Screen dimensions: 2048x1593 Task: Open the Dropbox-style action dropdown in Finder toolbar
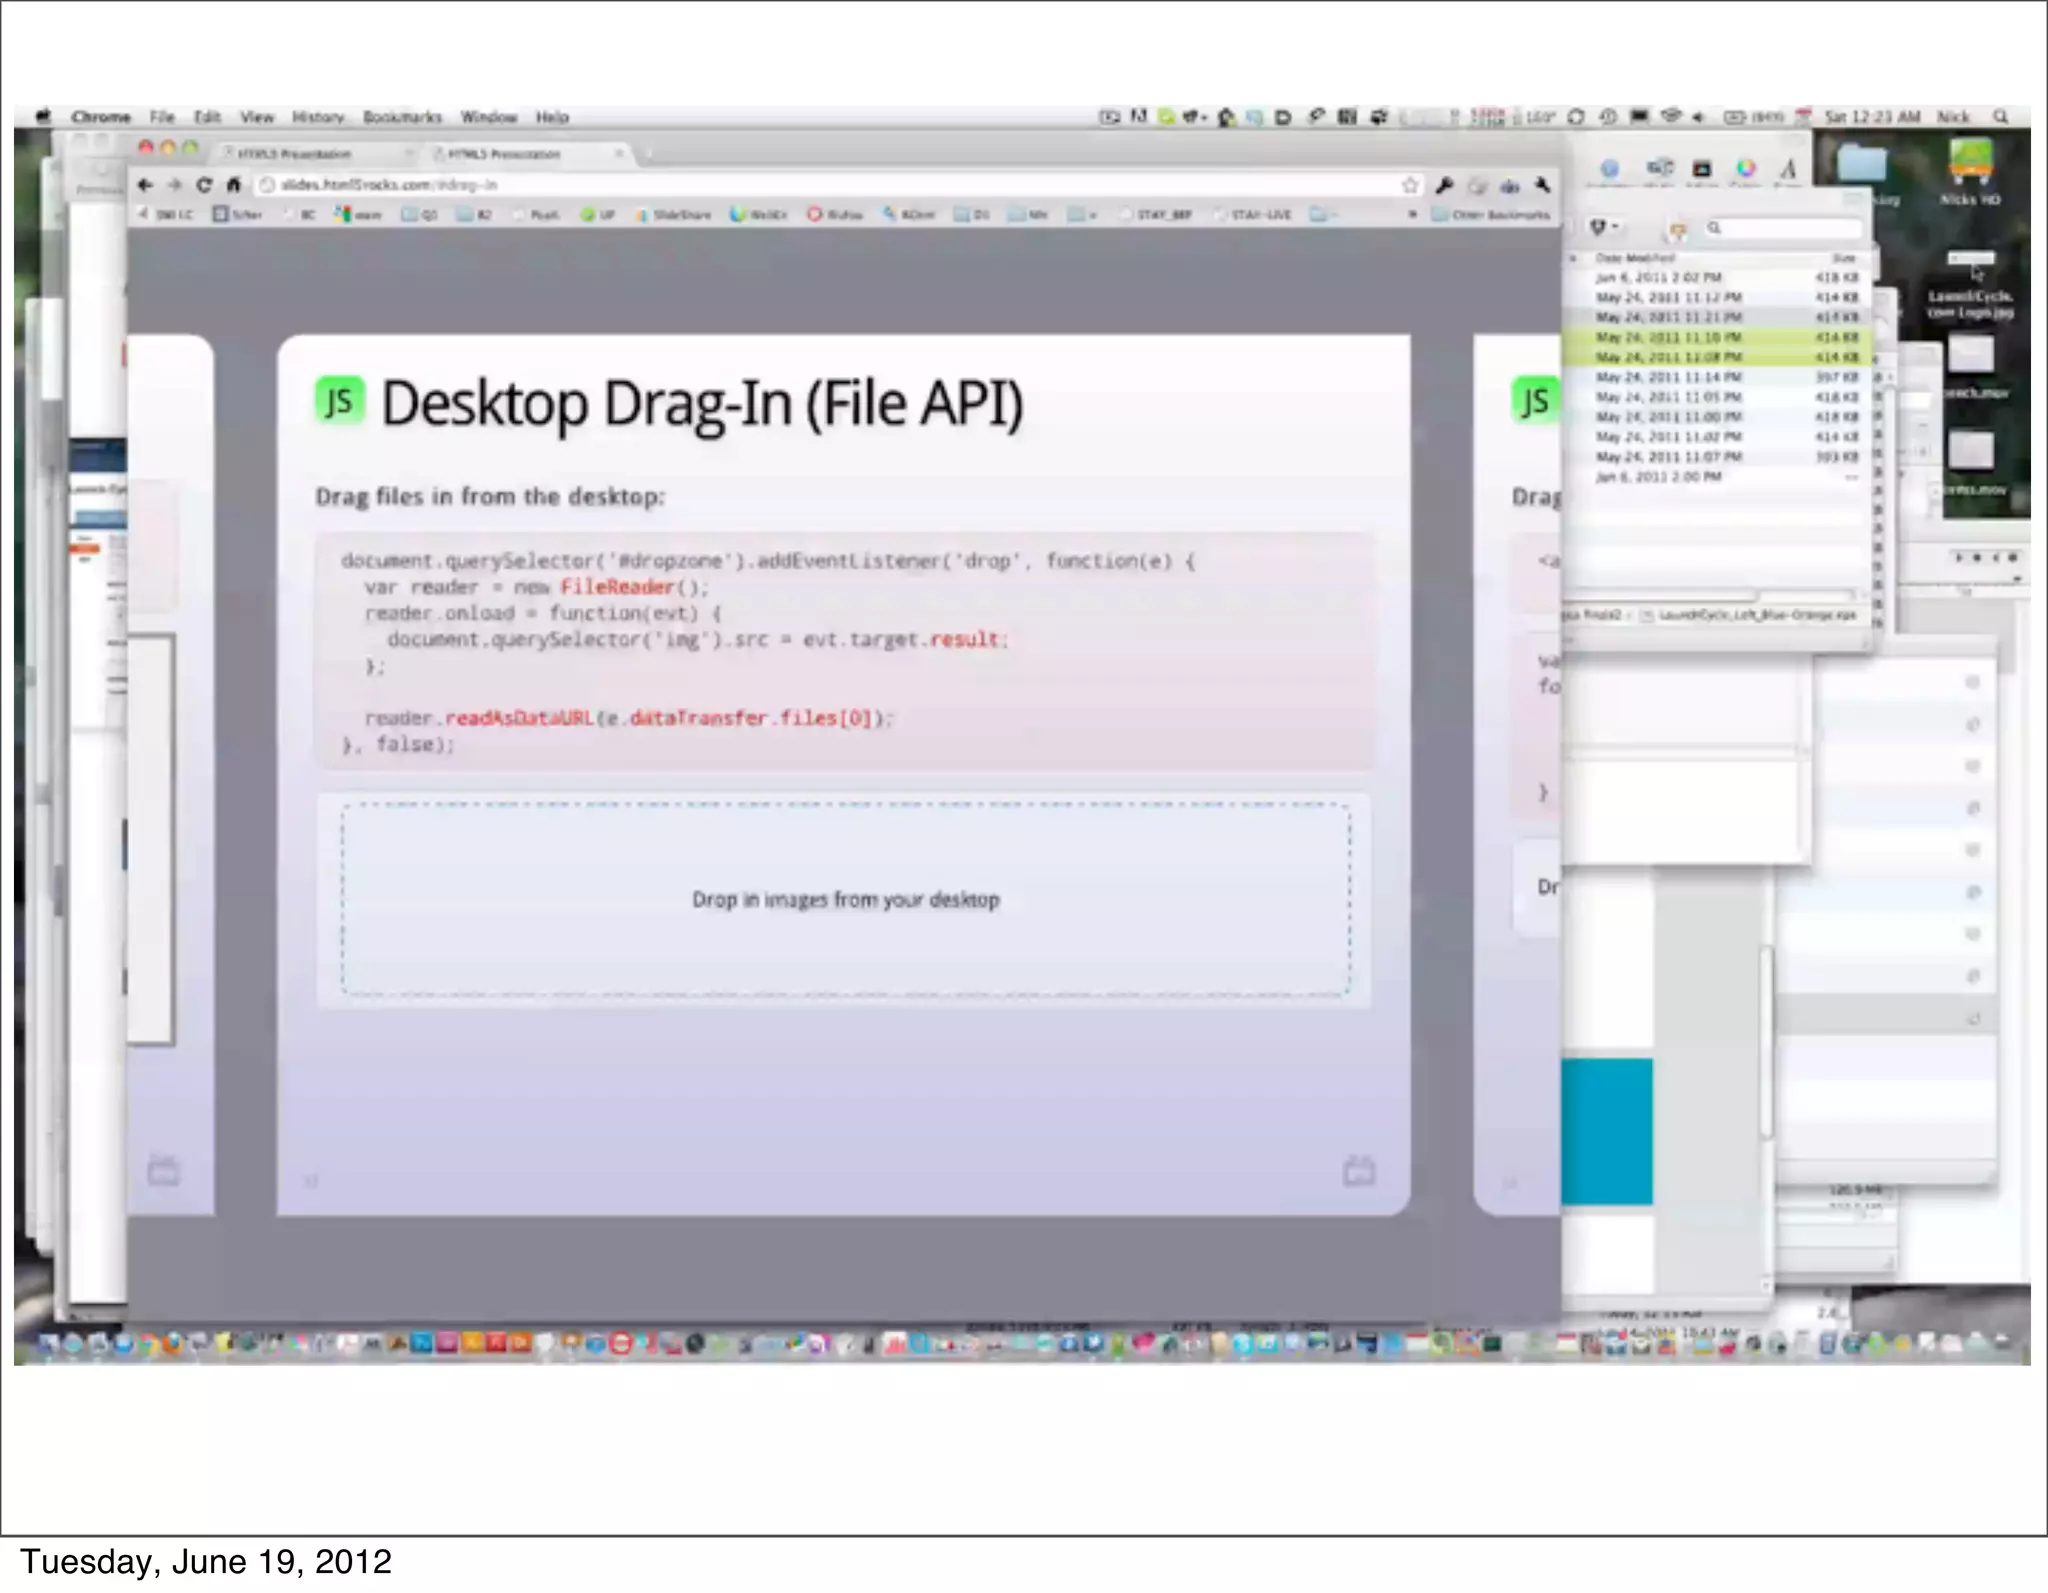1603,228
